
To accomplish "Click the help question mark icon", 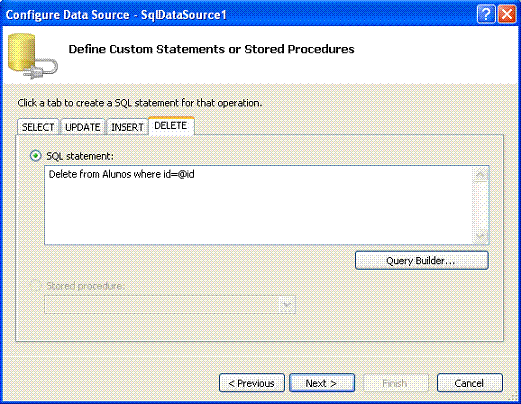I will pyautogui.click(x=486, y=14).
